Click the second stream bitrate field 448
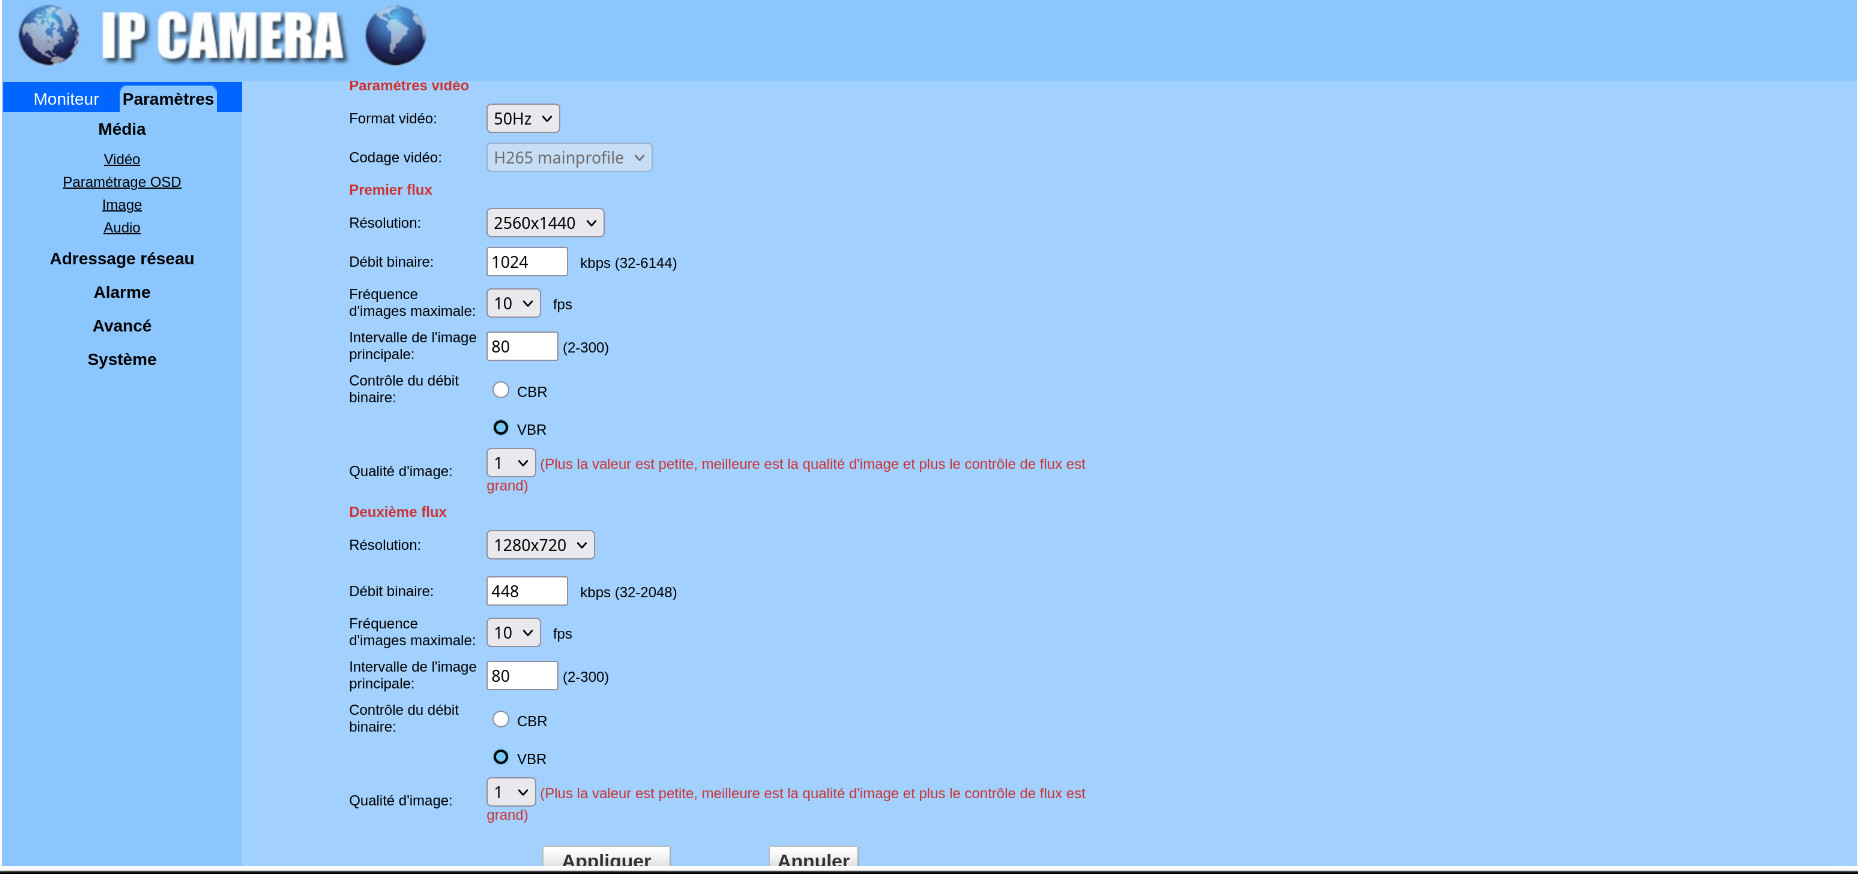 (x=527, y=591)
